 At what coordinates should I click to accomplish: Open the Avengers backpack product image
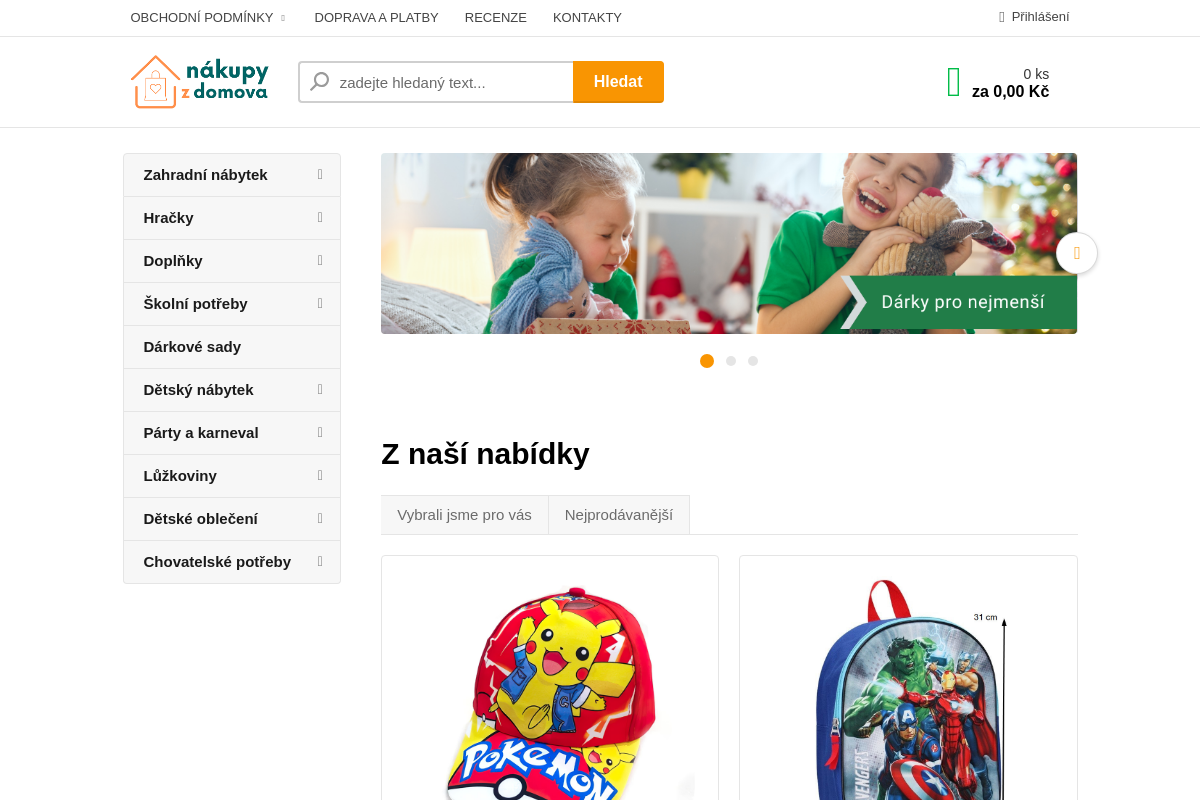pyautogui.click(x=908, y=690)
